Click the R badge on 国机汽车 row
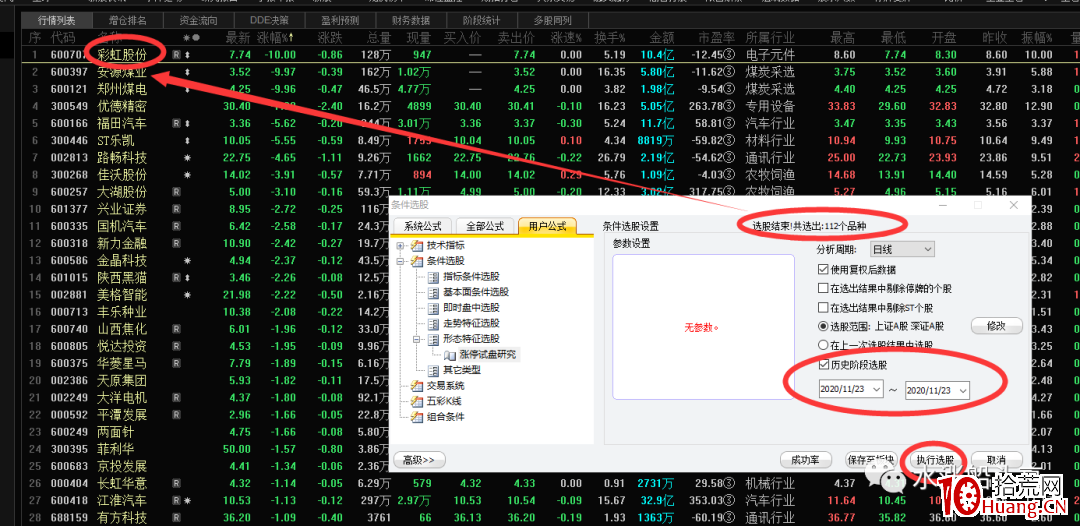1080x526 pixels. point(176,227)
